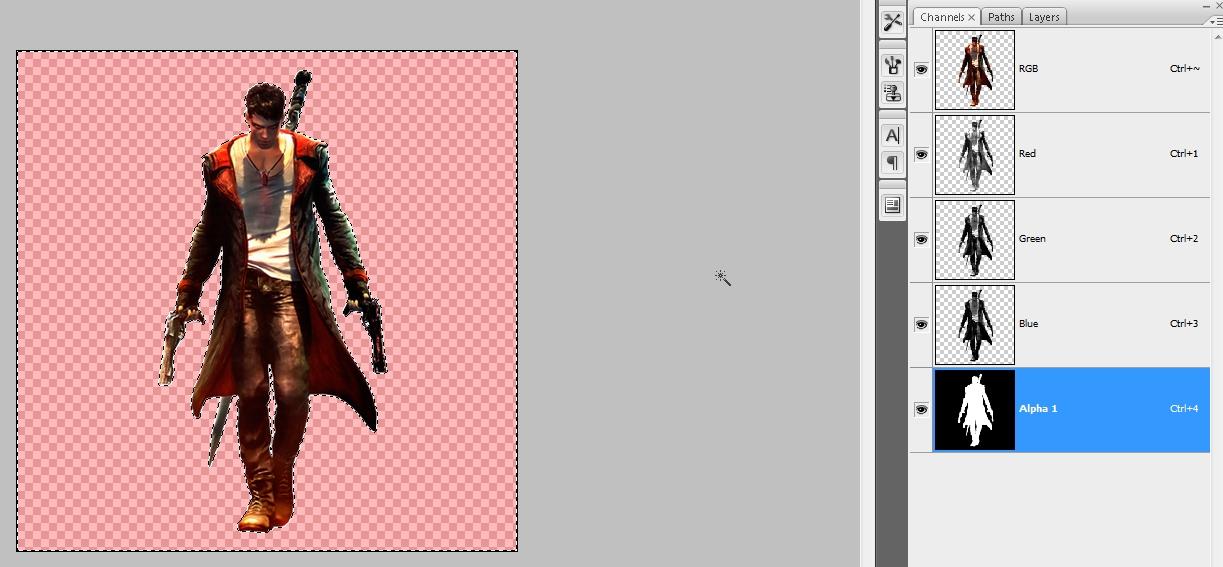Click the Ctrl+2 shortcut label

pyautogui.click(x=1184, y=239)
